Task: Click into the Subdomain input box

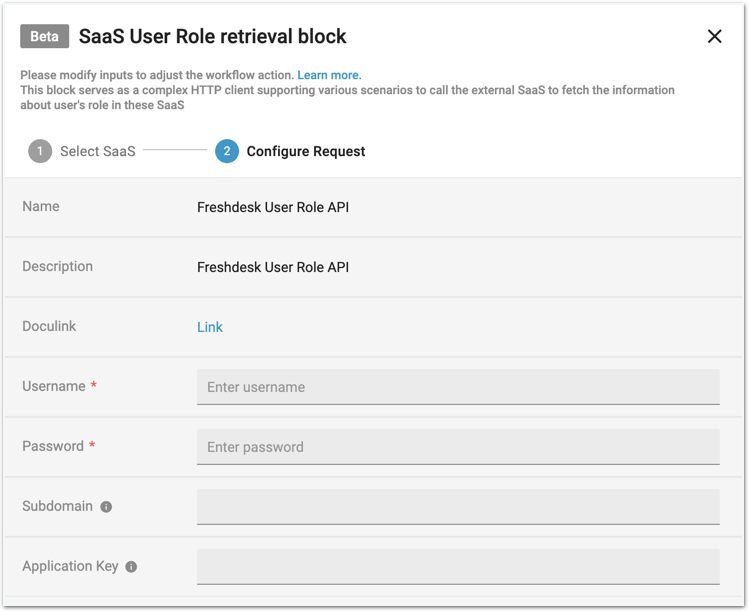Action: tap(458, 507)
